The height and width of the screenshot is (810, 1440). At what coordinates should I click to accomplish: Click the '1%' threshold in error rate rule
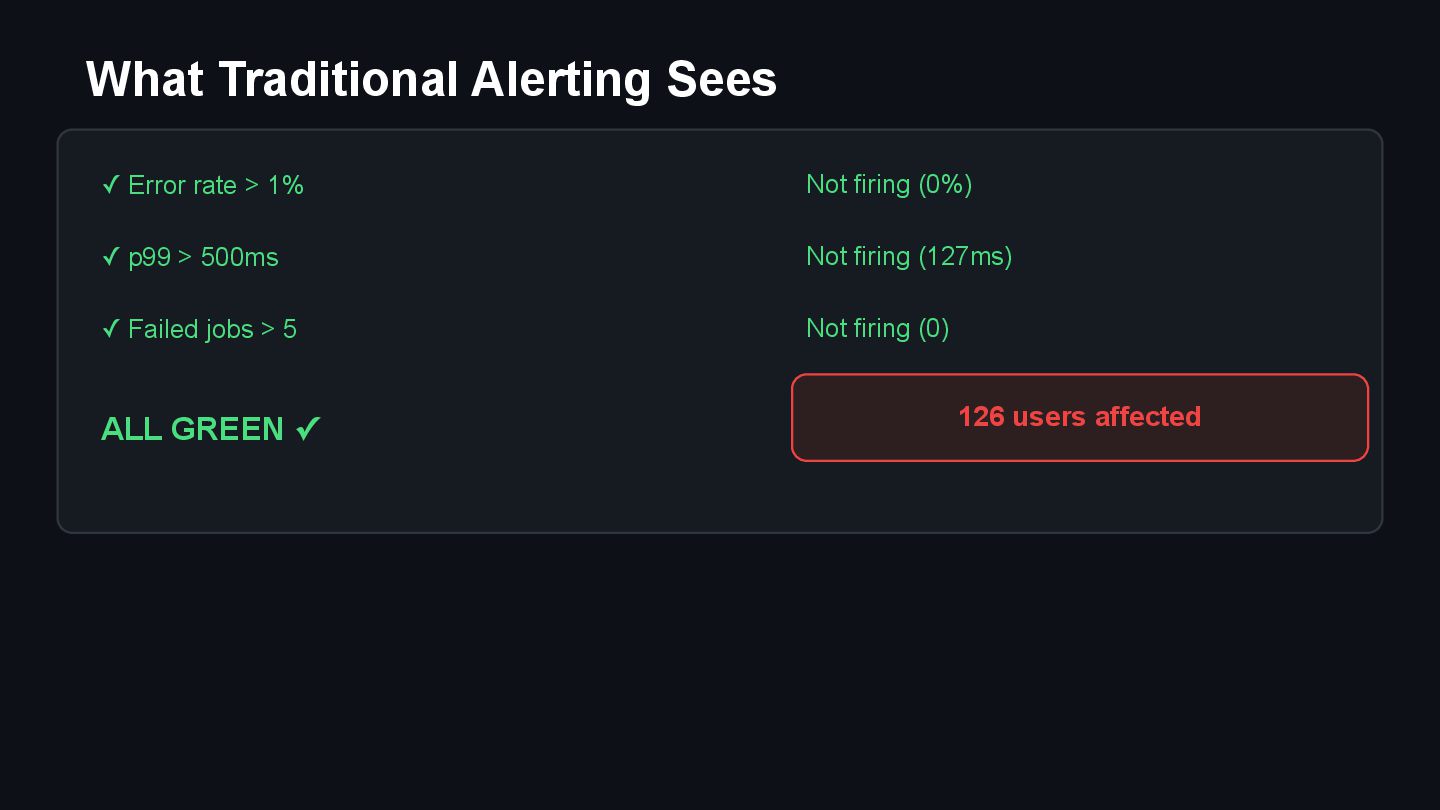pos(285,185)
